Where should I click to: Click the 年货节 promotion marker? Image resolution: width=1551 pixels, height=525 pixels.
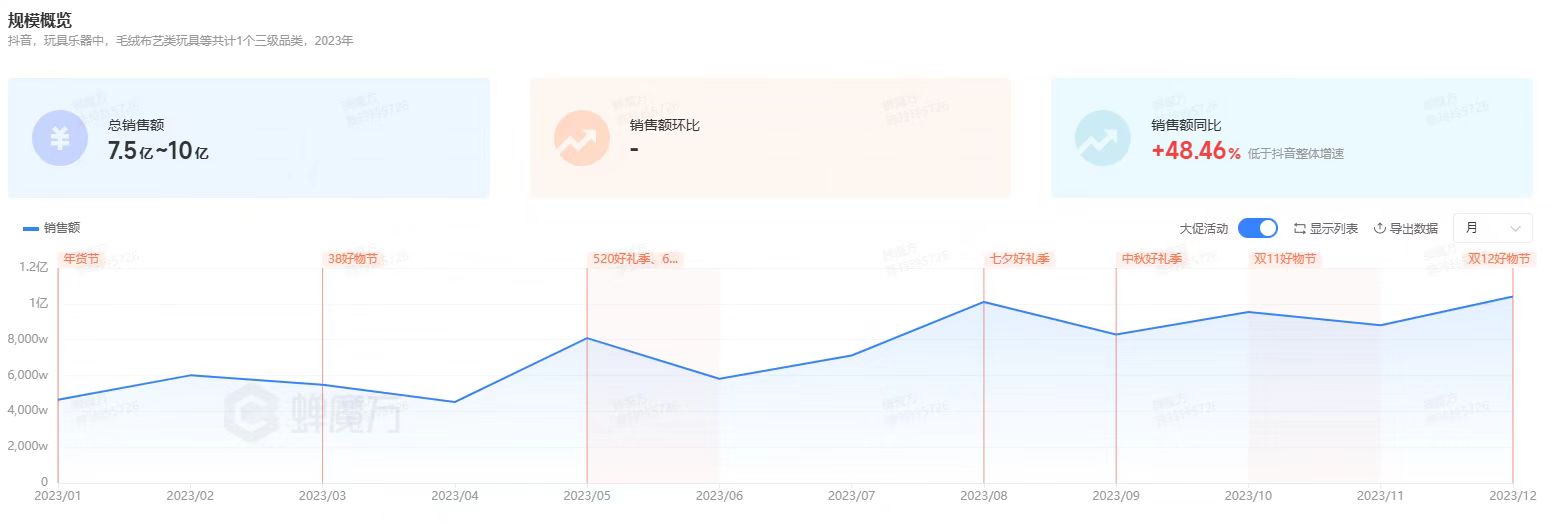(82, 259)
